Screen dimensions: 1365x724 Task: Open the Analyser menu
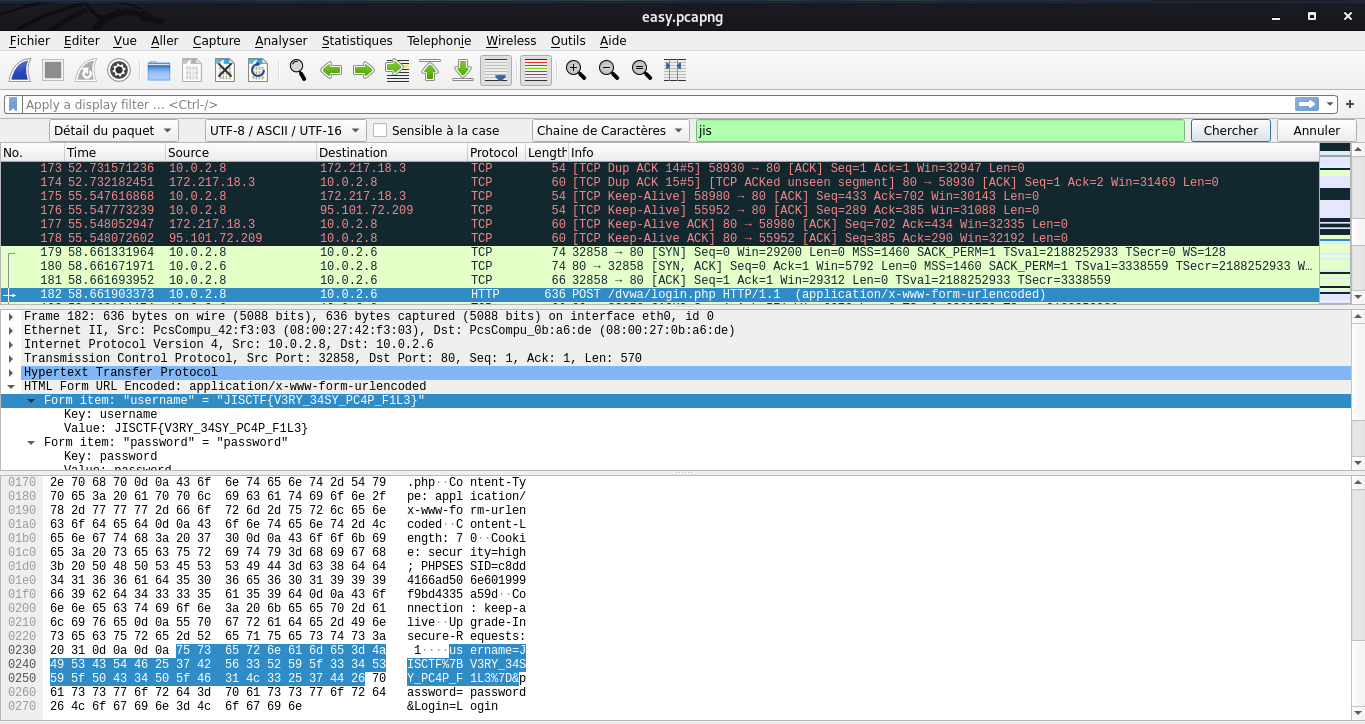coord(281,40)
